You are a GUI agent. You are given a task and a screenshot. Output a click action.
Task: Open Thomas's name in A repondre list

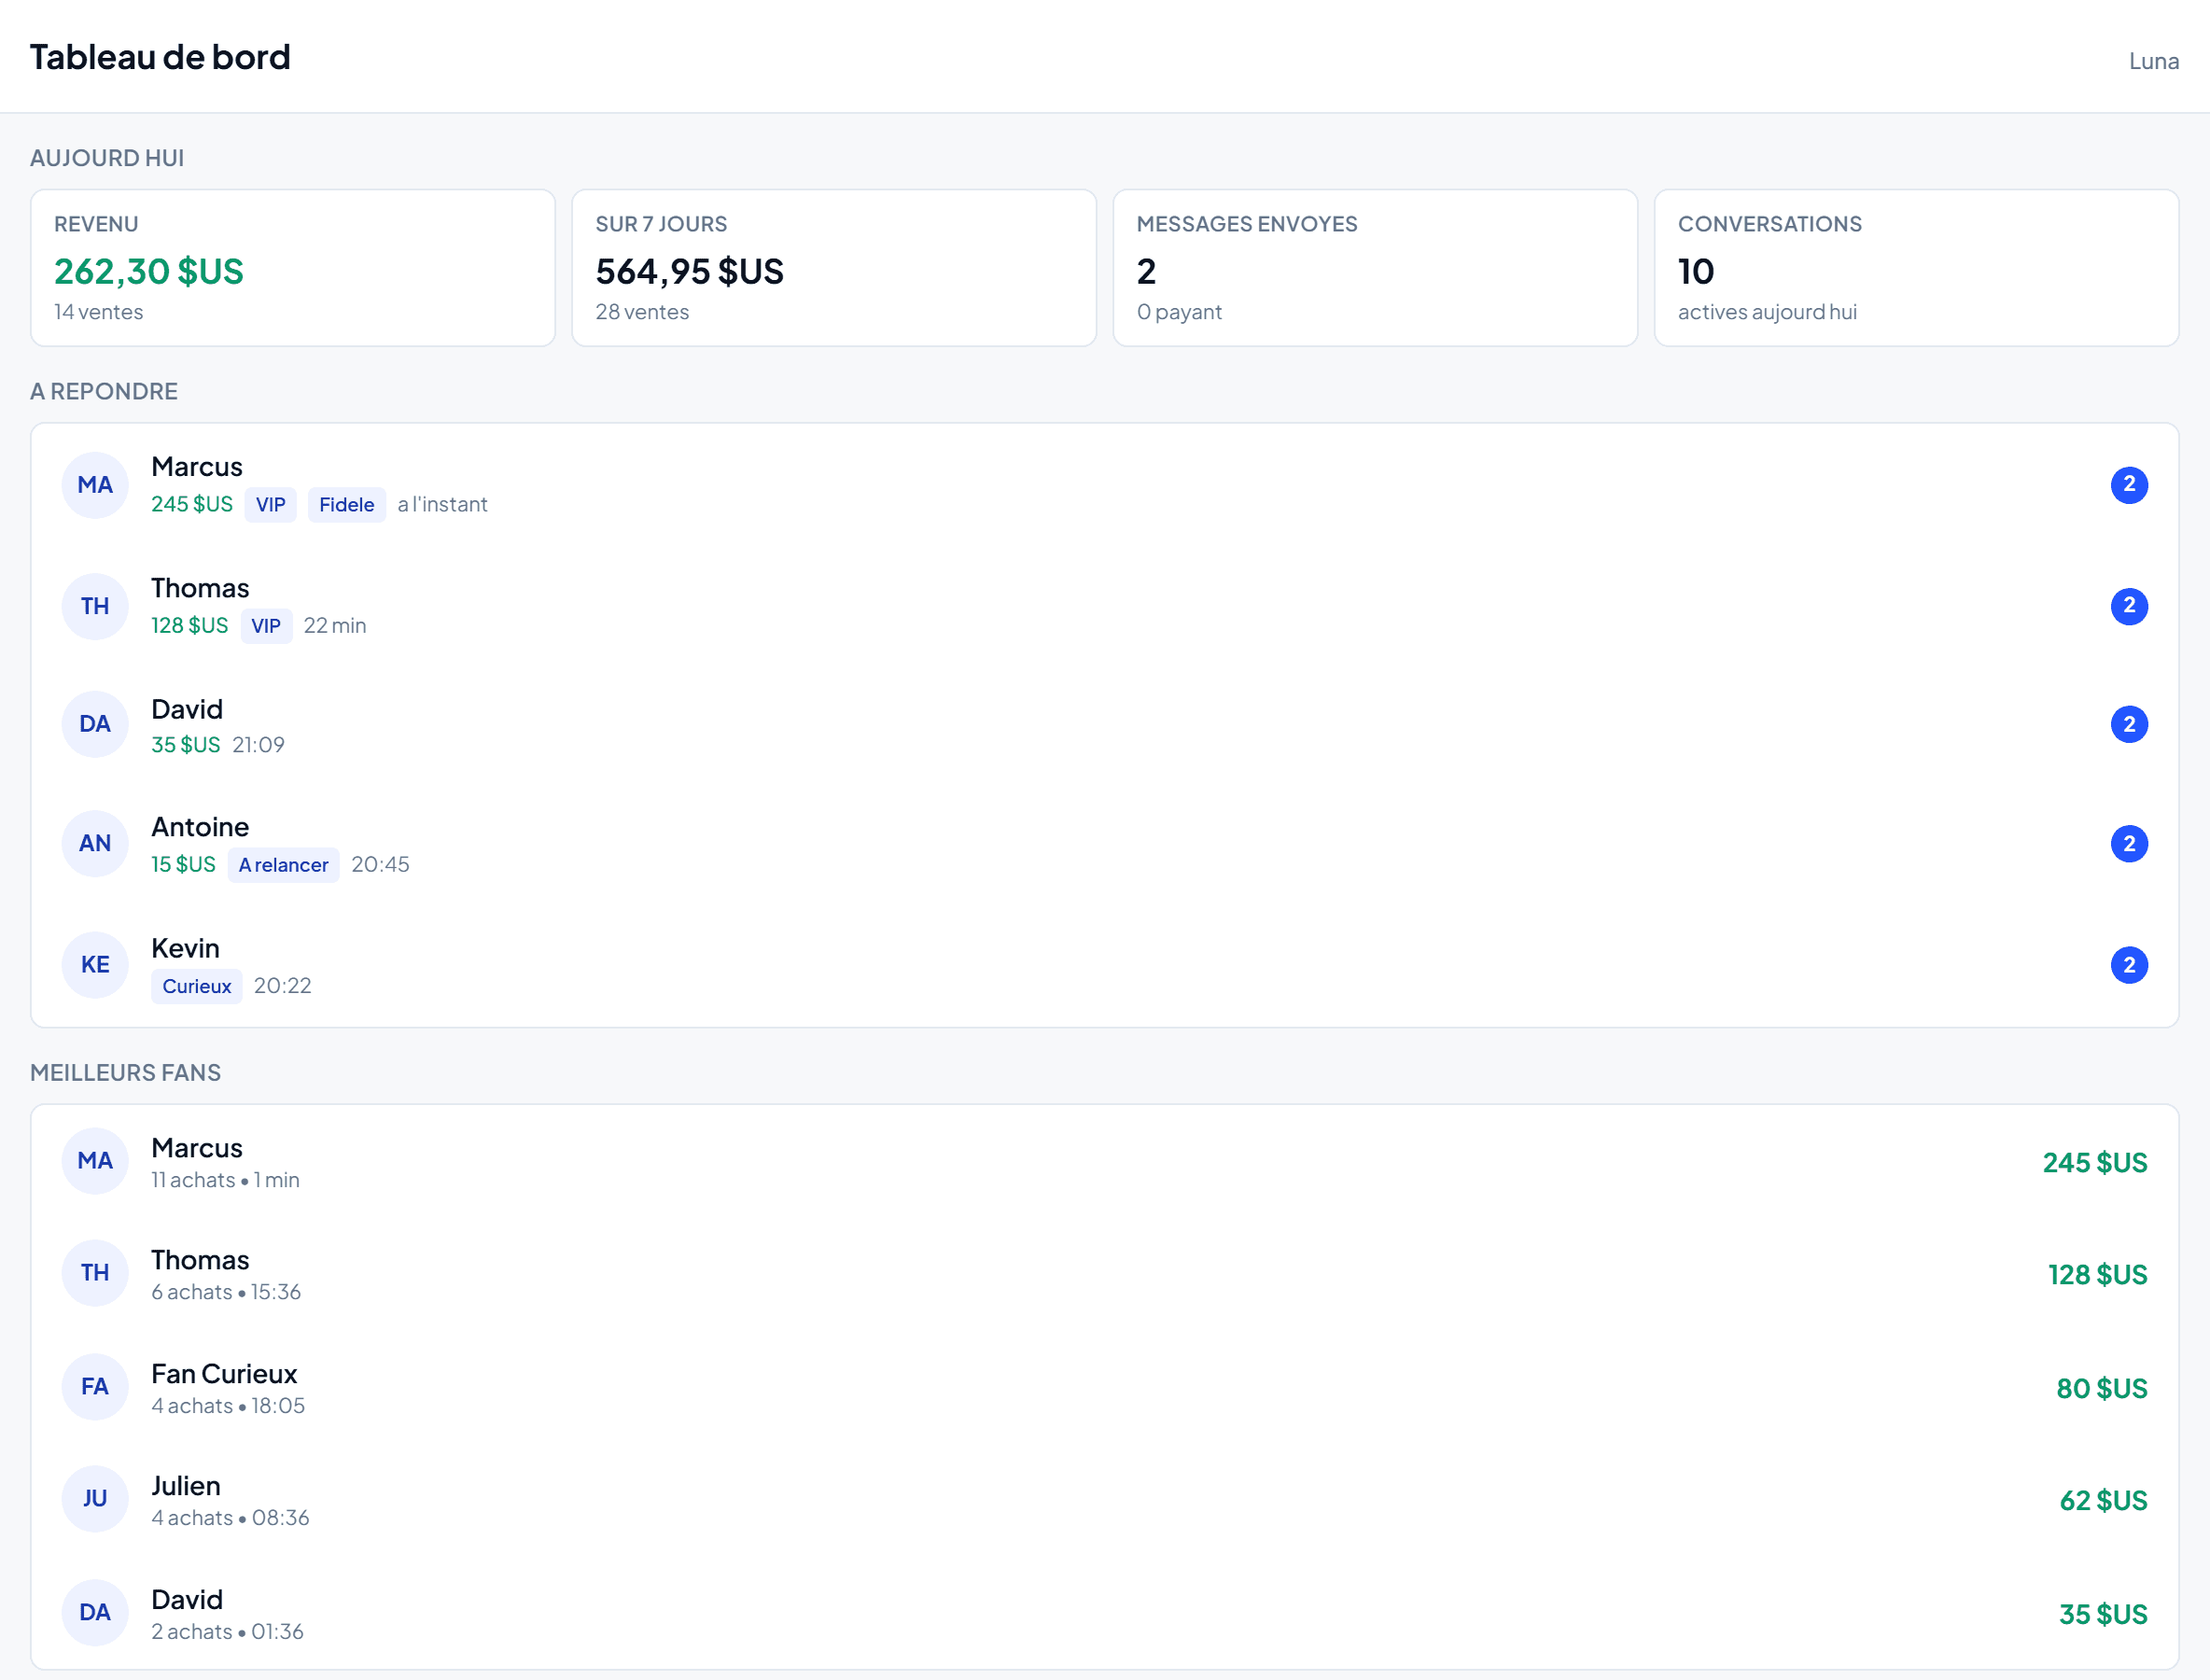coord(200,588)
